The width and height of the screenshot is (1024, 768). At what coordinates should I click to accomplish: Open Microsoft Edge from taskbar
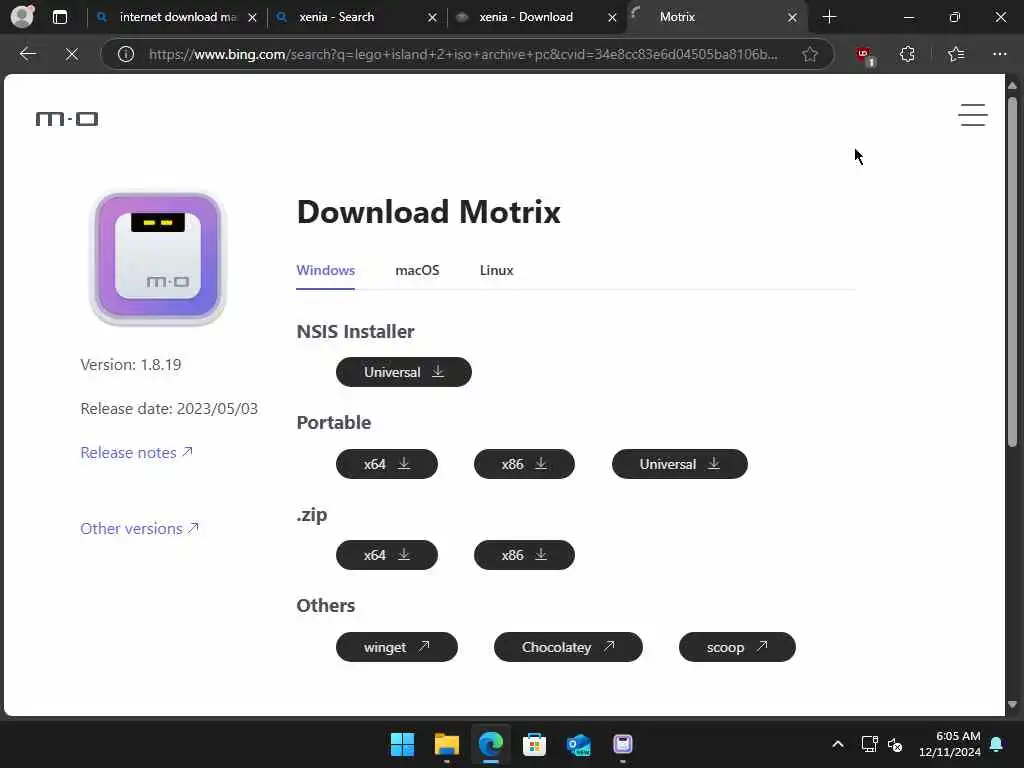click(490, 744)
